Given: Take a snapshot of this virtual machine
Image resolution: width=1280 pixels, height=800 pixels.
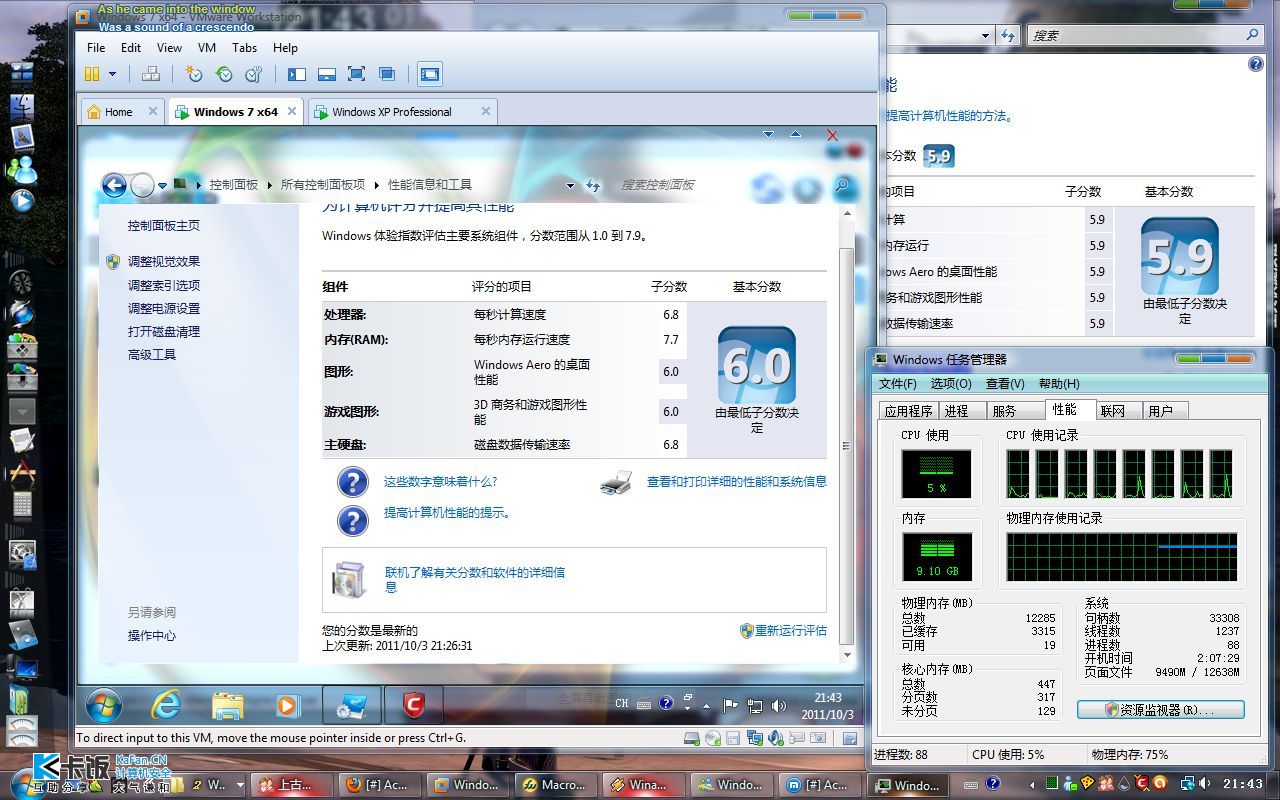Looking at the screenshot, I should (x=194, y=74).
